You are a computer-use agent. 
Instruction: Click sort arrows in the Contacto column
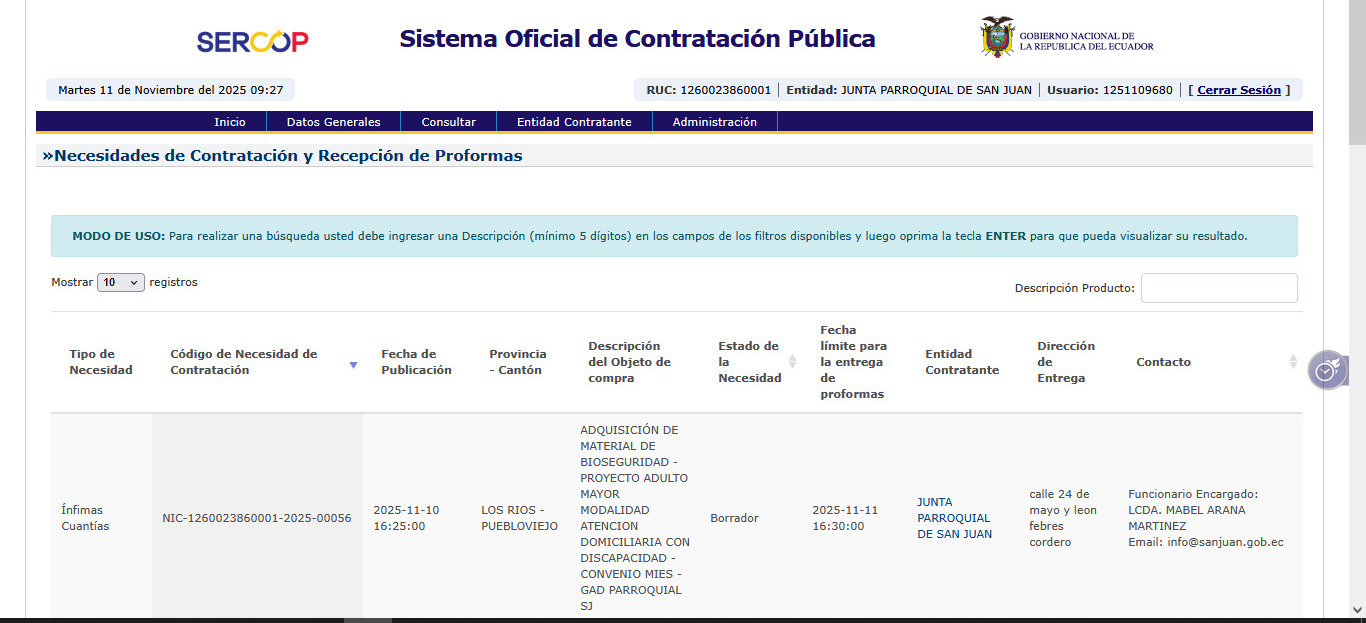click(1293, 362)
